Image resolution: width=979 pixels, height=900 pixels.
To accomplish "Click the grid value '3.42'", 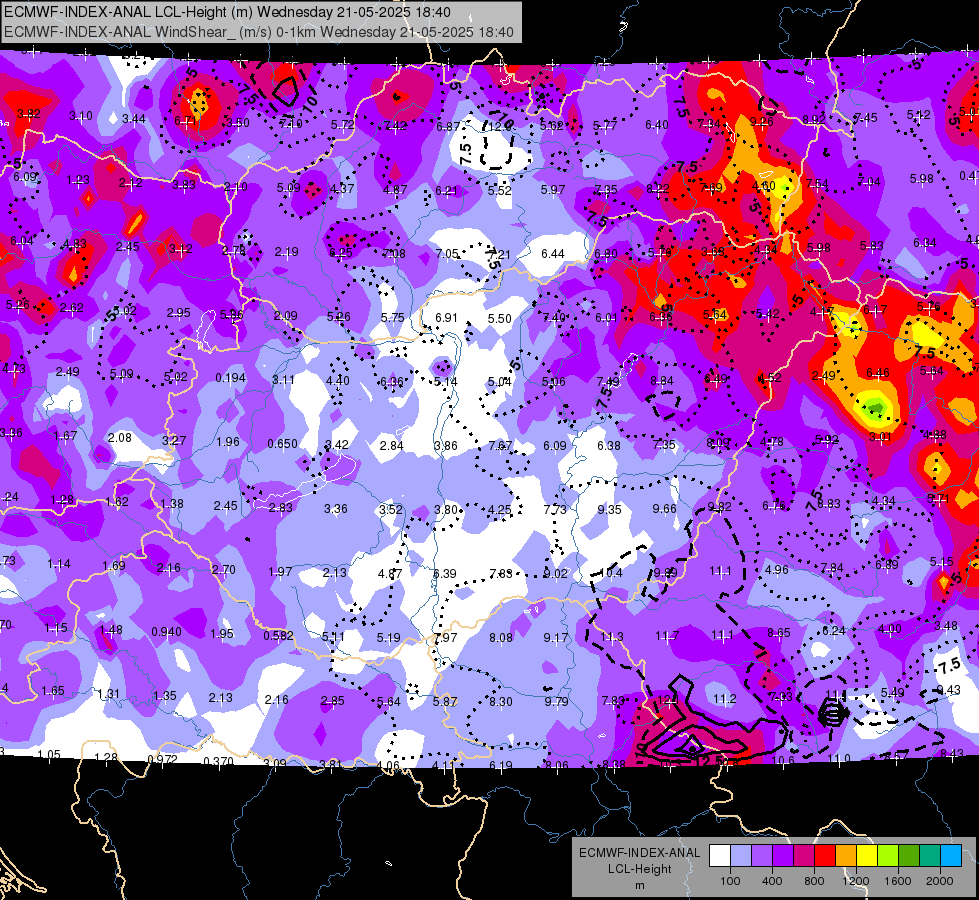I will coord(337,445).
